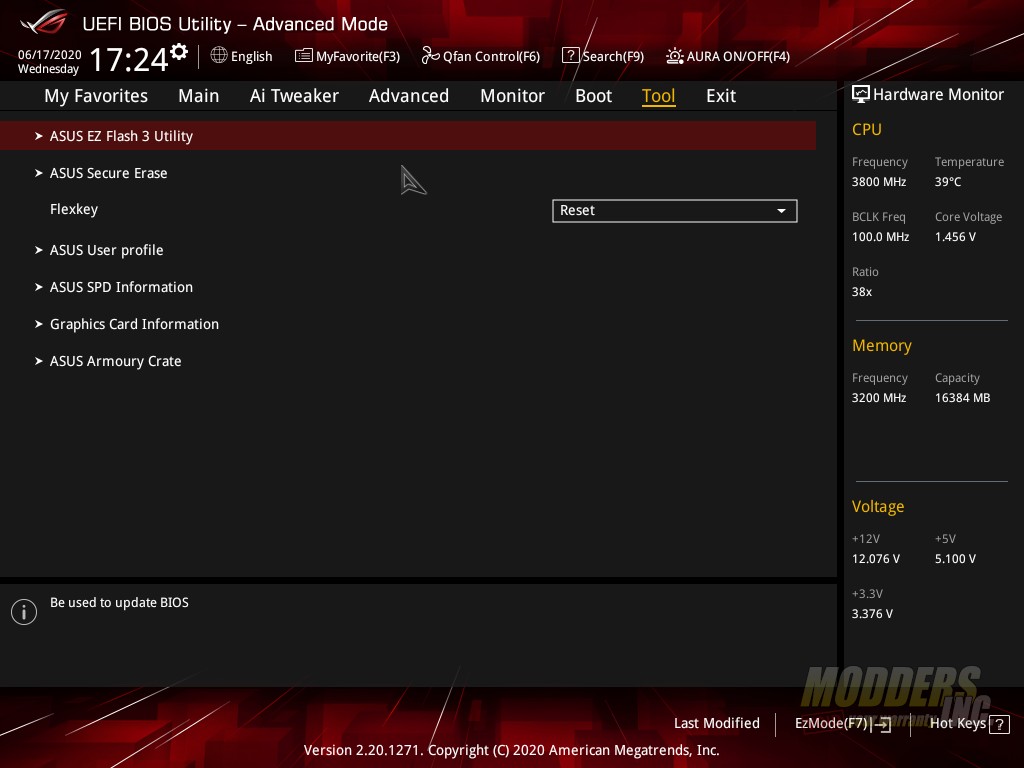
Task: Change language via the English label
Action: 251,57
